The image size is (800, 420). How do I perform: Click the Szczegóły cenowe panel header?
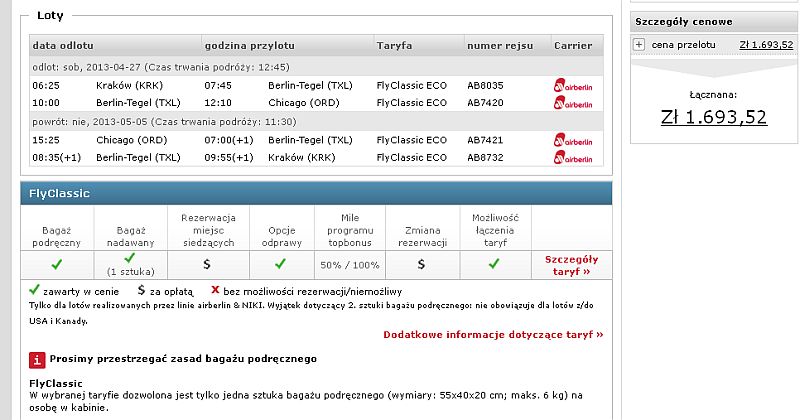click(x=715, y=22)
